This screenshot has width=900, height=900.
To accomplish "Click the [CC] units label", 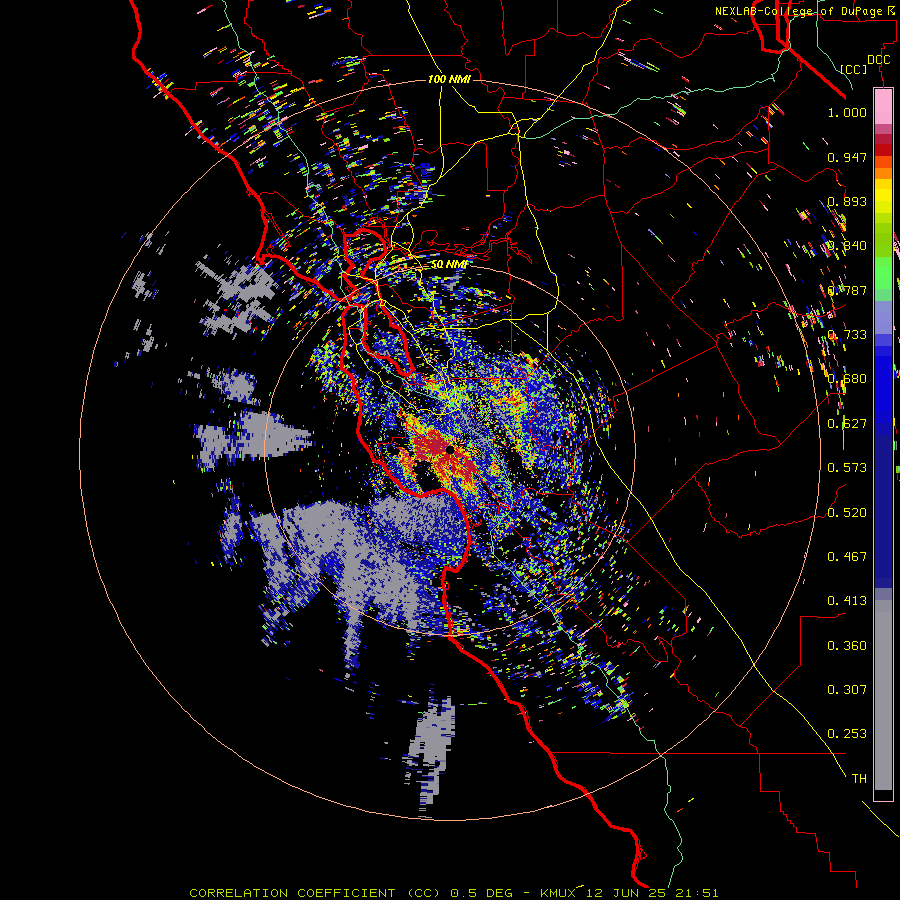I will click(854, 69).
